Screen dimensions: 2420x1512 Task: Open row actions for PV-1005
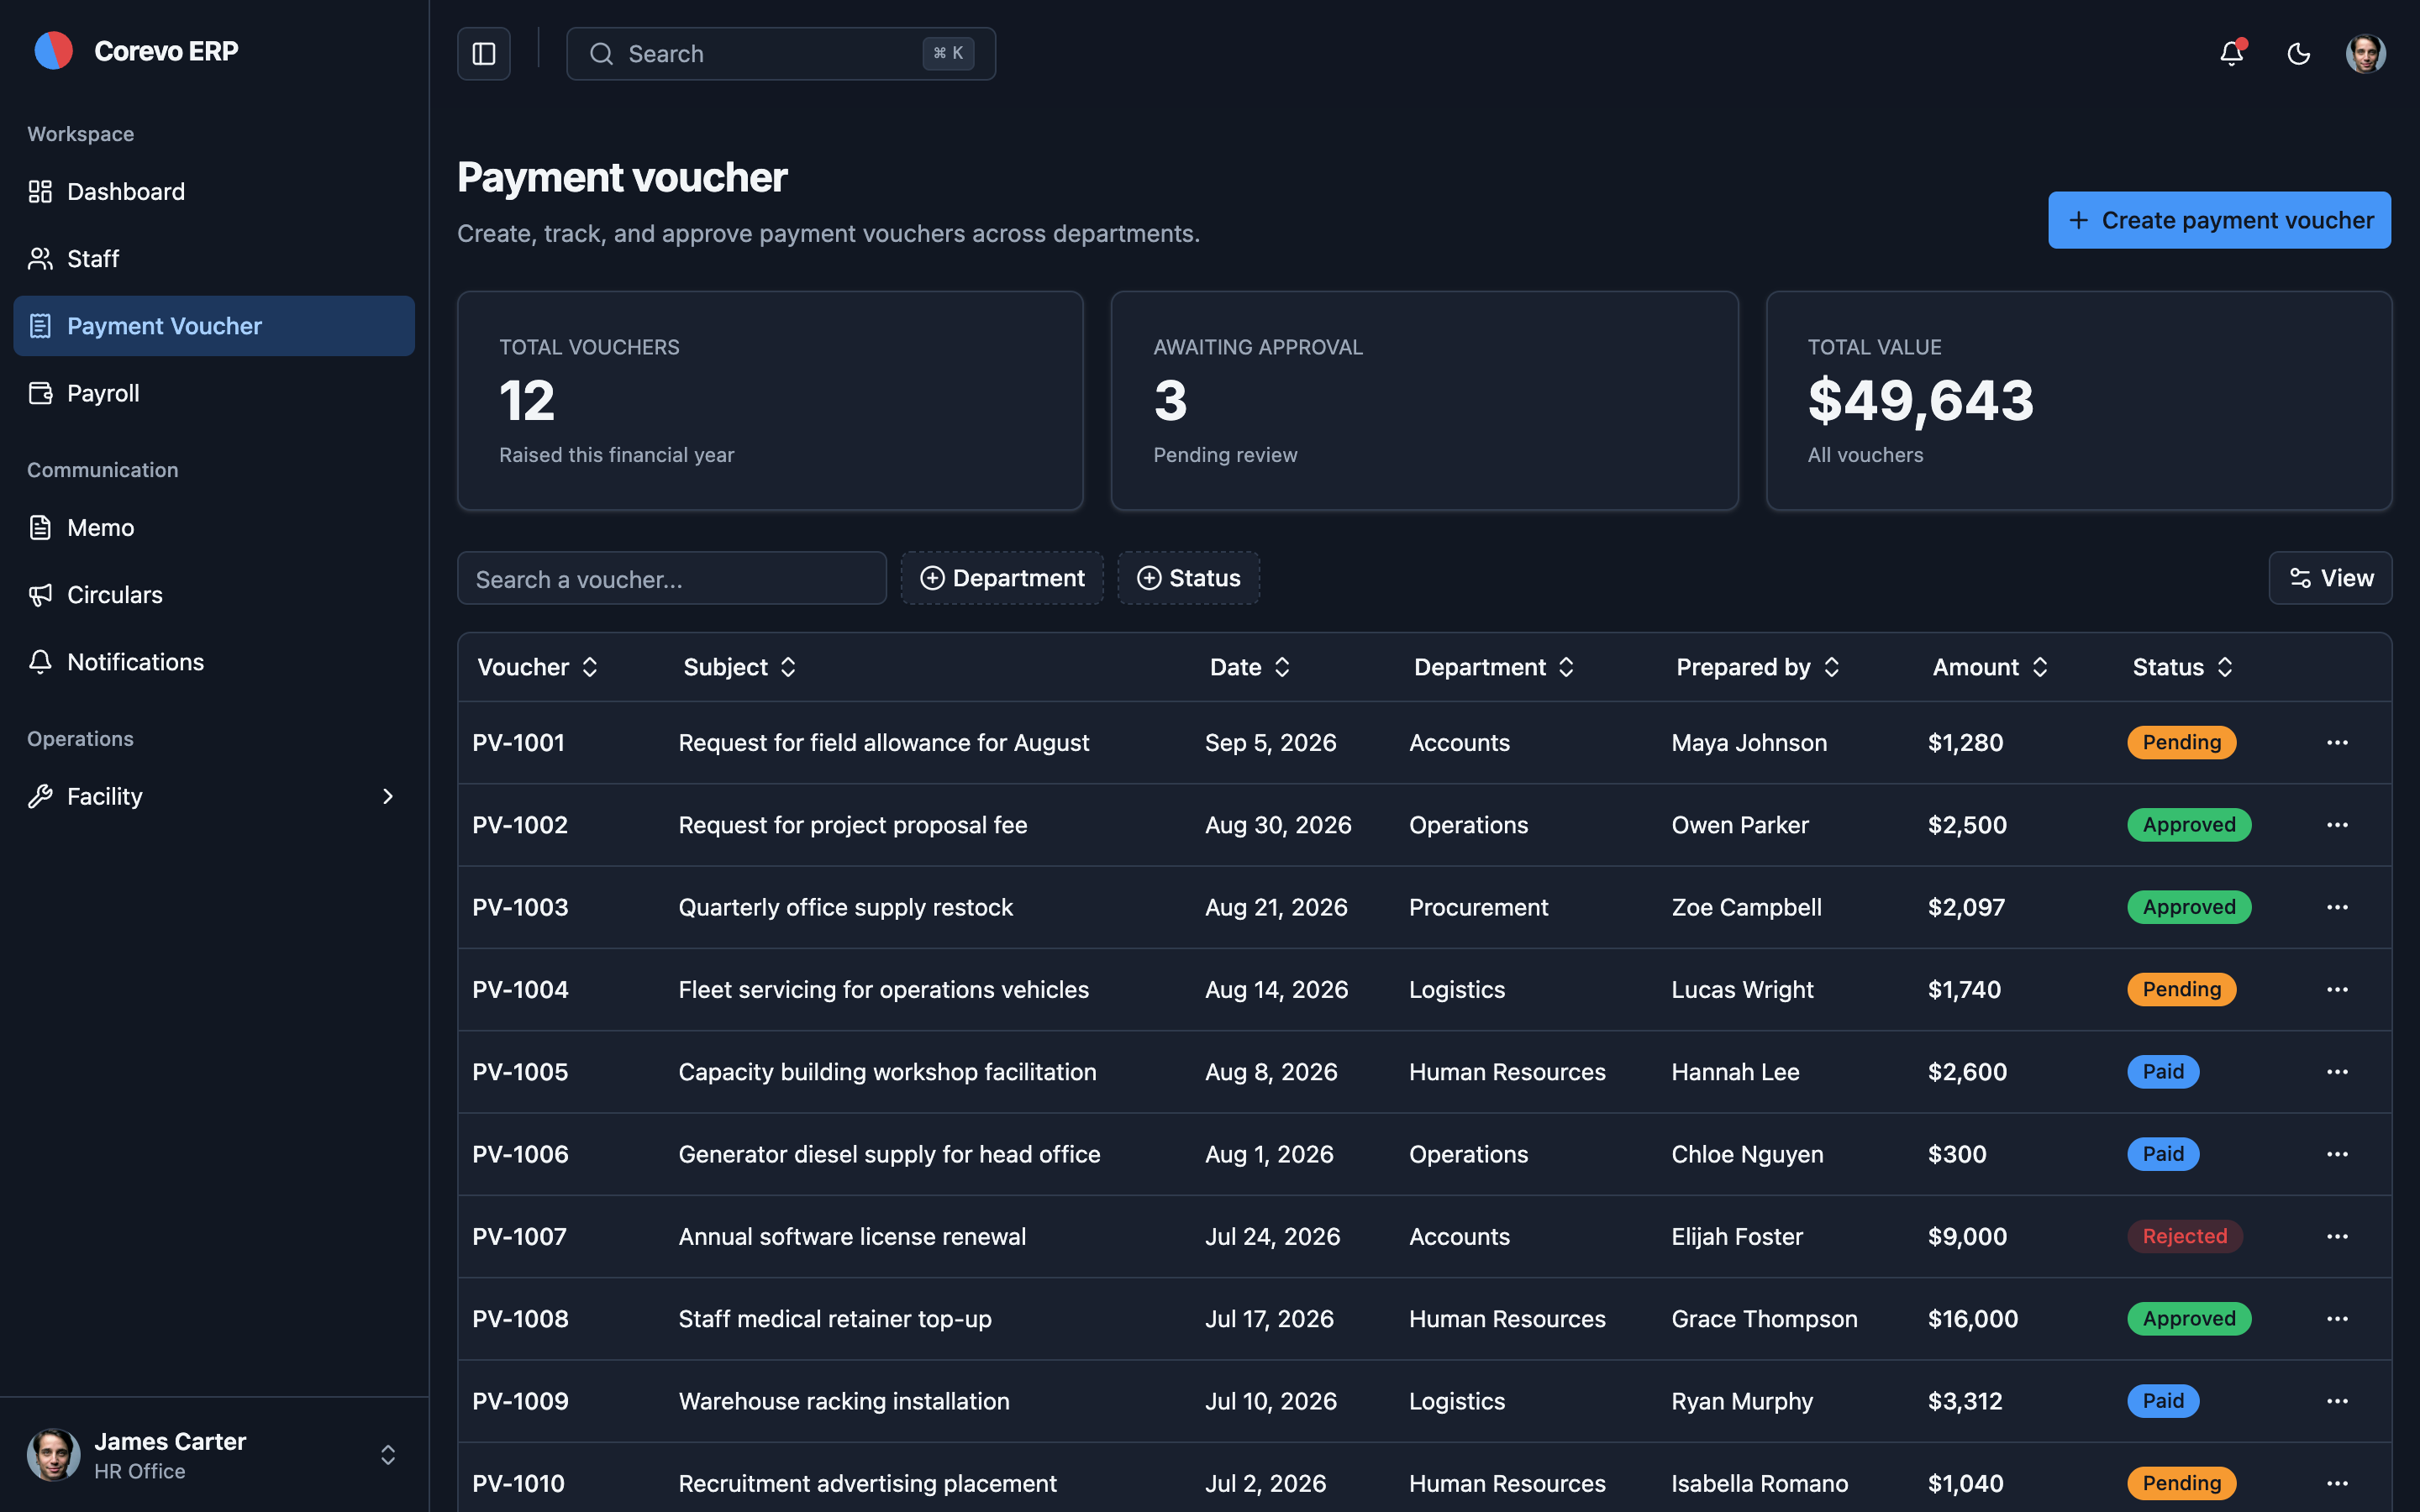coord(2337,1072)
